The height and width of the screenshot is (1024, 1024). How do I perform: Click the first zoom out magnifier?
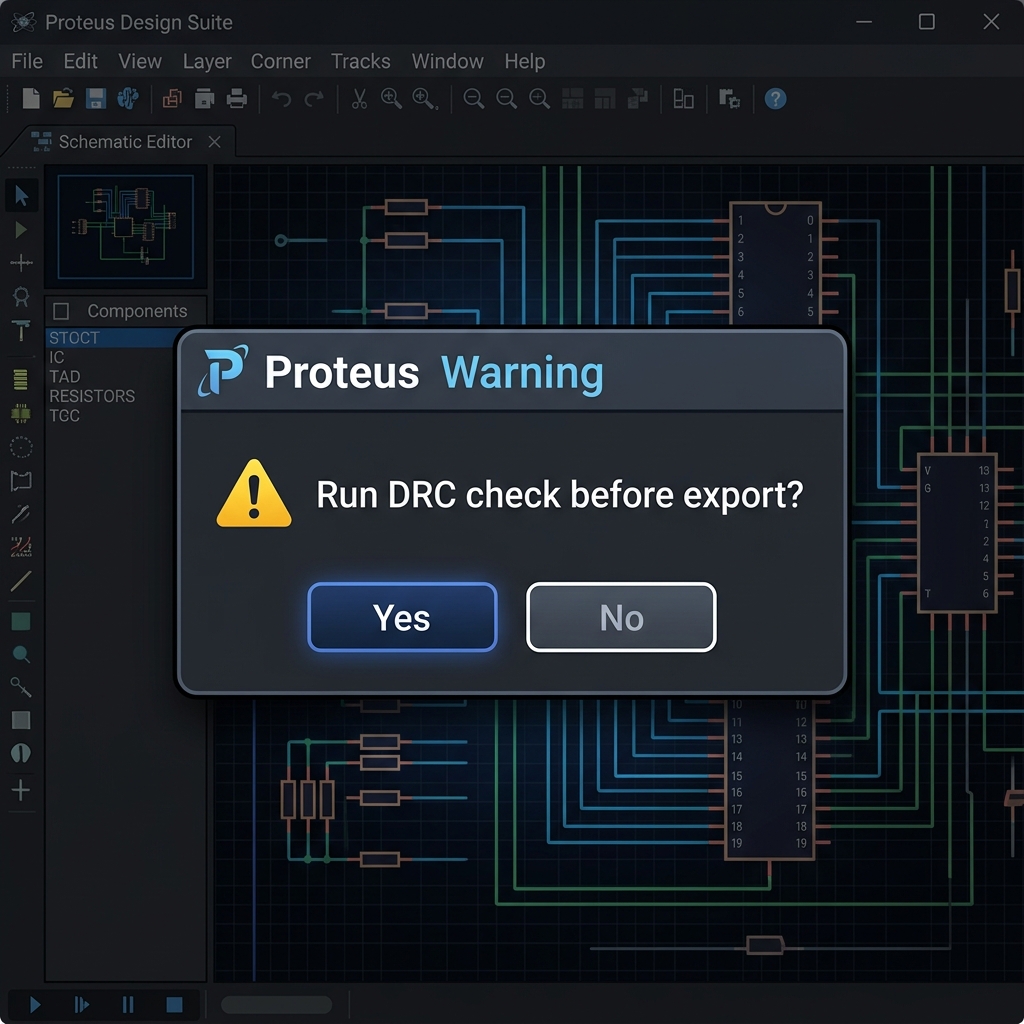coord(473,99)
